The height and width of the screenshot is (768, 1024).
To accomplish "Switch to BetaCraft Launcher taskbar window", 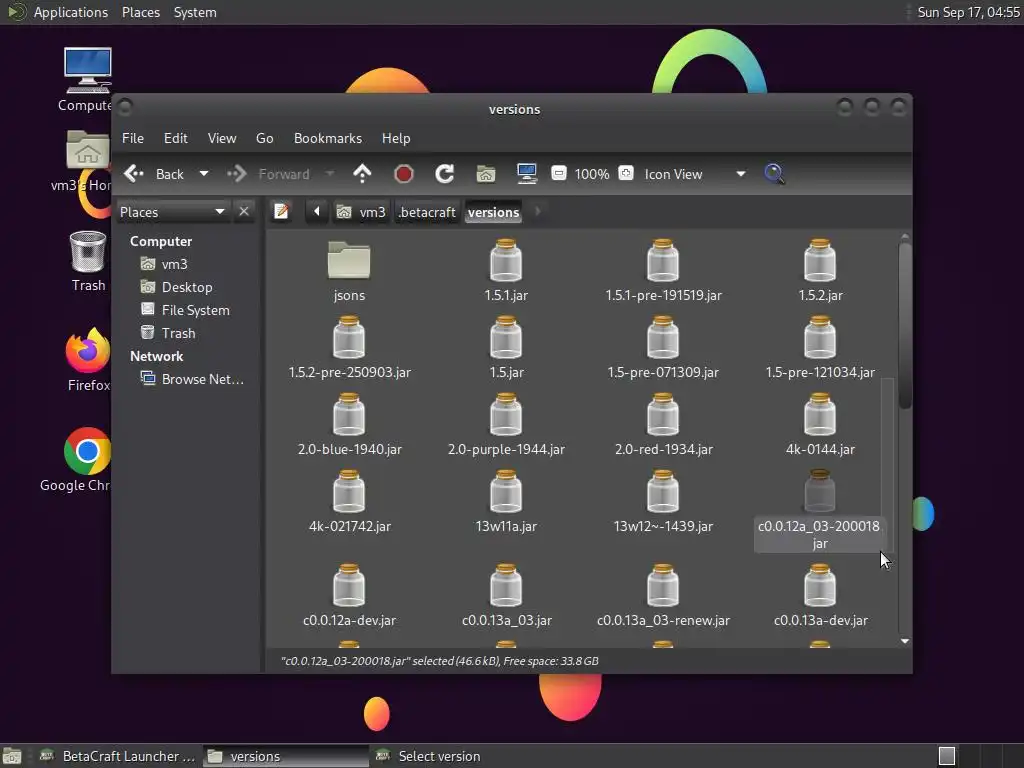I will [118, 756].
